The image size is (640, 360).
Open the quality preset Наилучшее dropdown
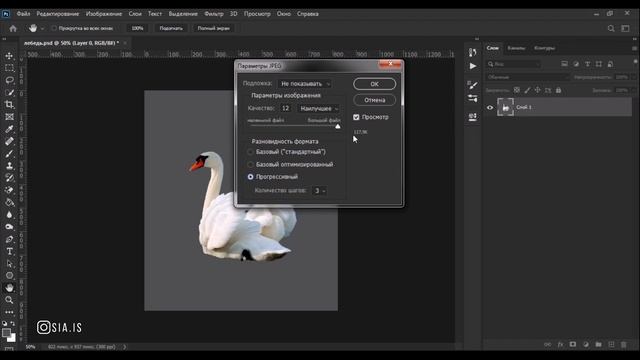click(x=319, y=109)
